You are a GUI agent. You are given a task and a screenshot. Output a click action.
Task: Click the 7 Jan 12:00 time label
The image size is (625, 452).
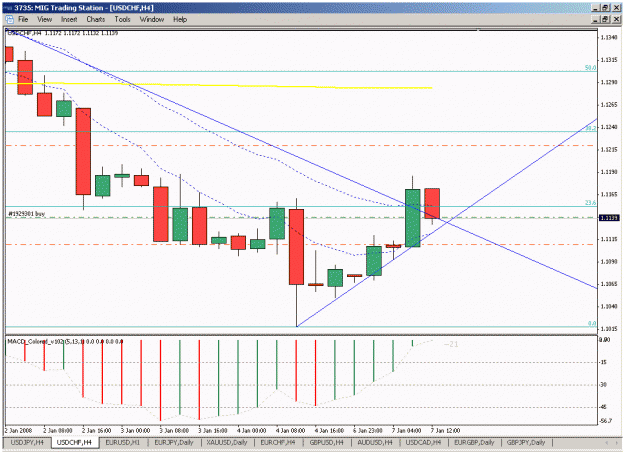click(x=445, y=431)
